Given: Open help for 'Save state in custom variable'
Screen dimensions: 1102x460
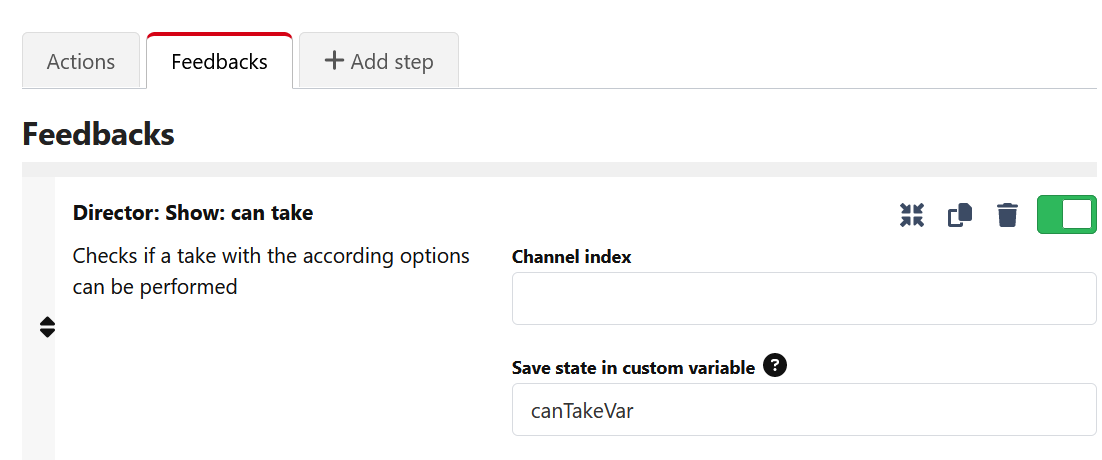Looking at the screenshot, I should 775,366.
